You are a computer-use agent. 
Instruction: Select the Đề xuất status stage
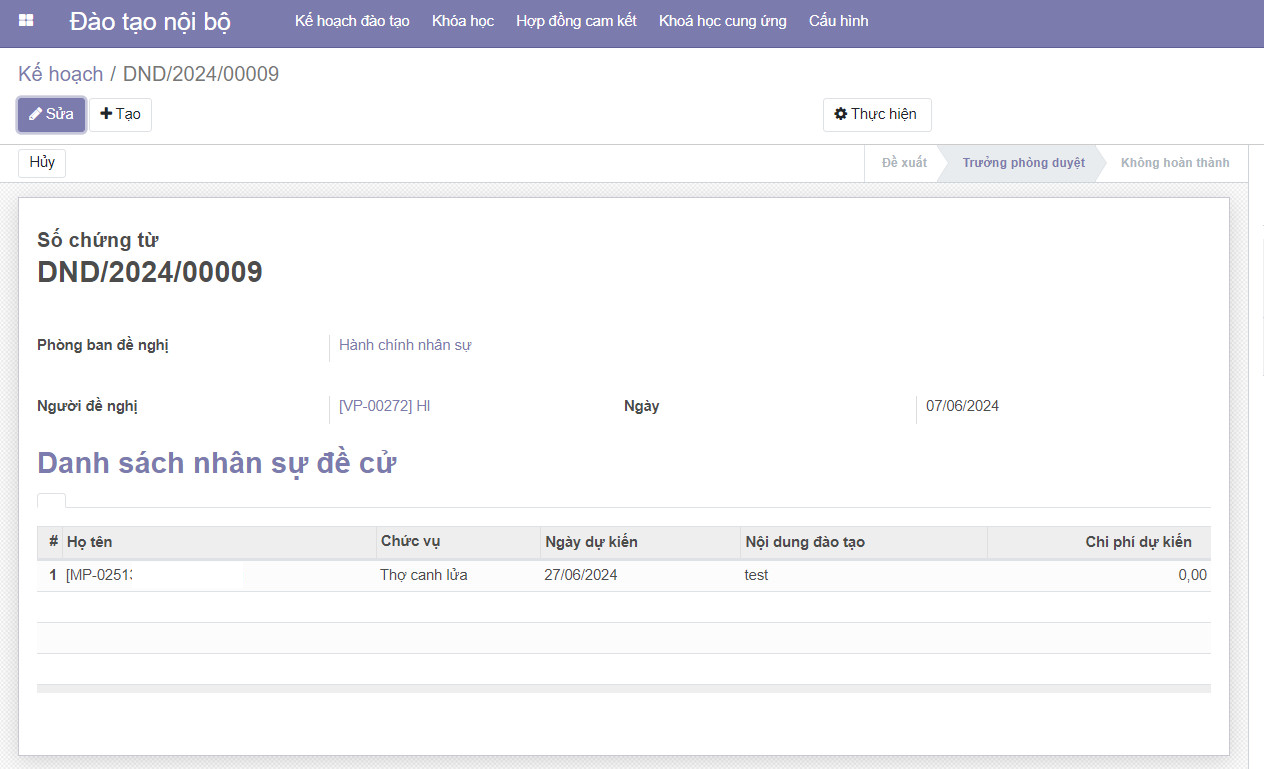pyautogui.click(x=904, y=163)
